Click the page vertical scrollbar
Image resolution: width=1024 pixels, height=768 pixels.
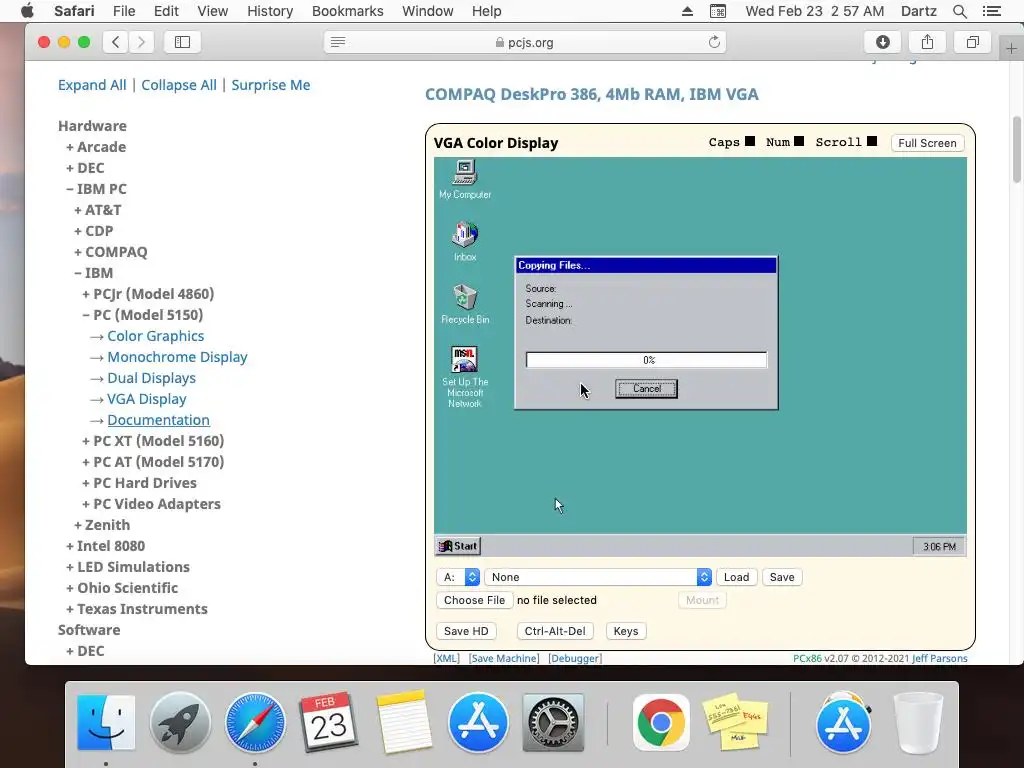tap(1017, 150)
